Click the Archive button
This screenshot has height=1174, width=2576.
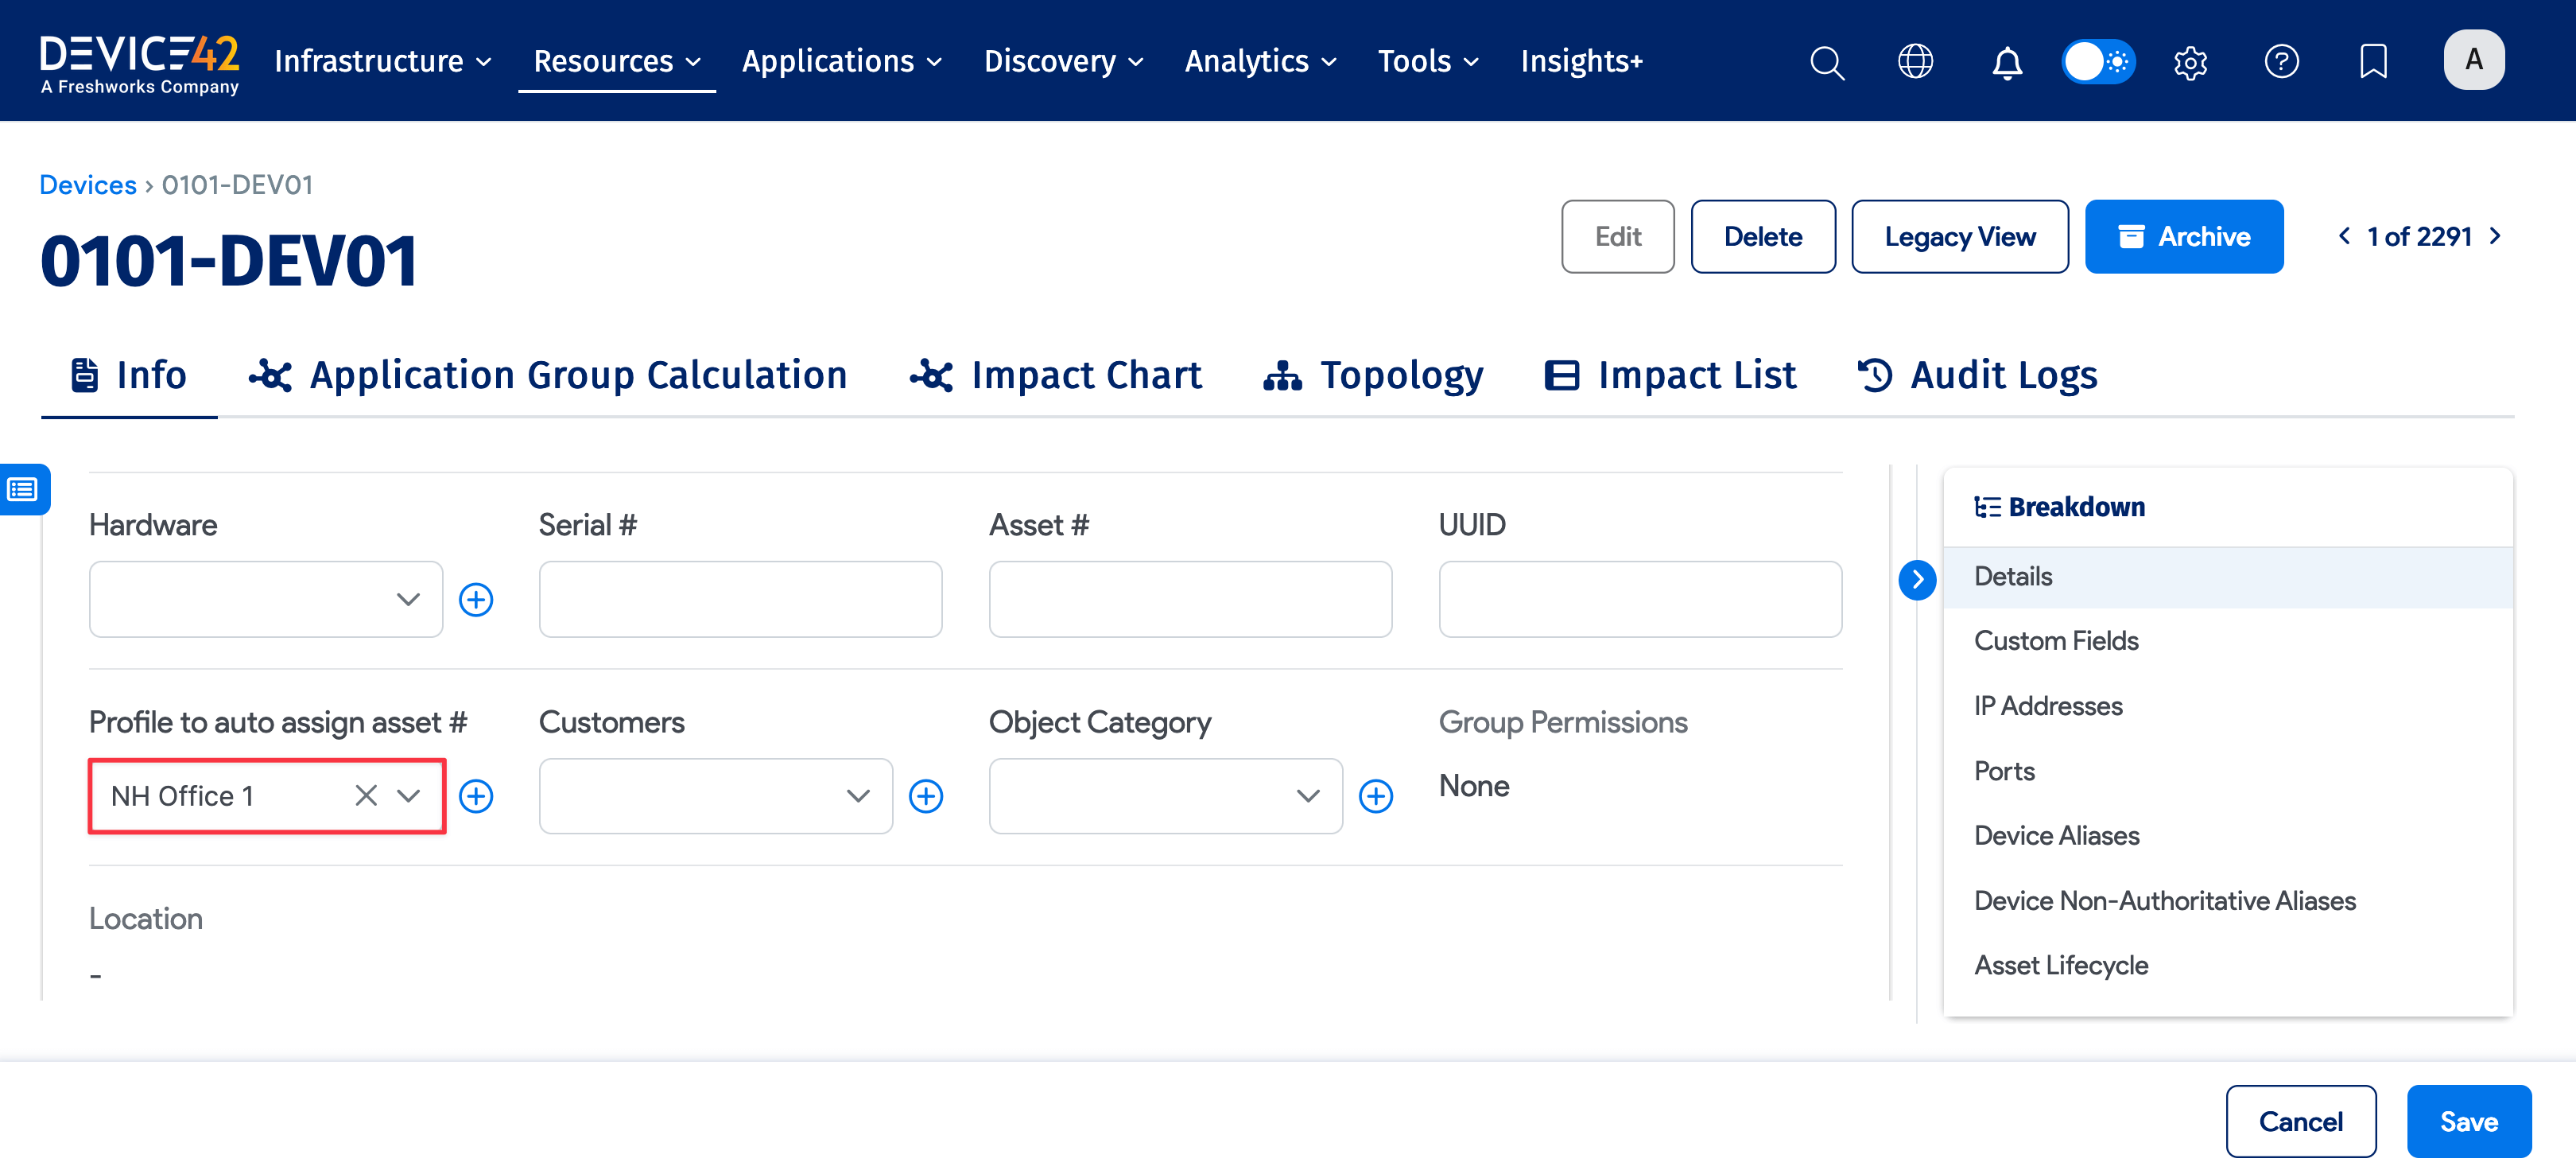[x=2184, y=236]
